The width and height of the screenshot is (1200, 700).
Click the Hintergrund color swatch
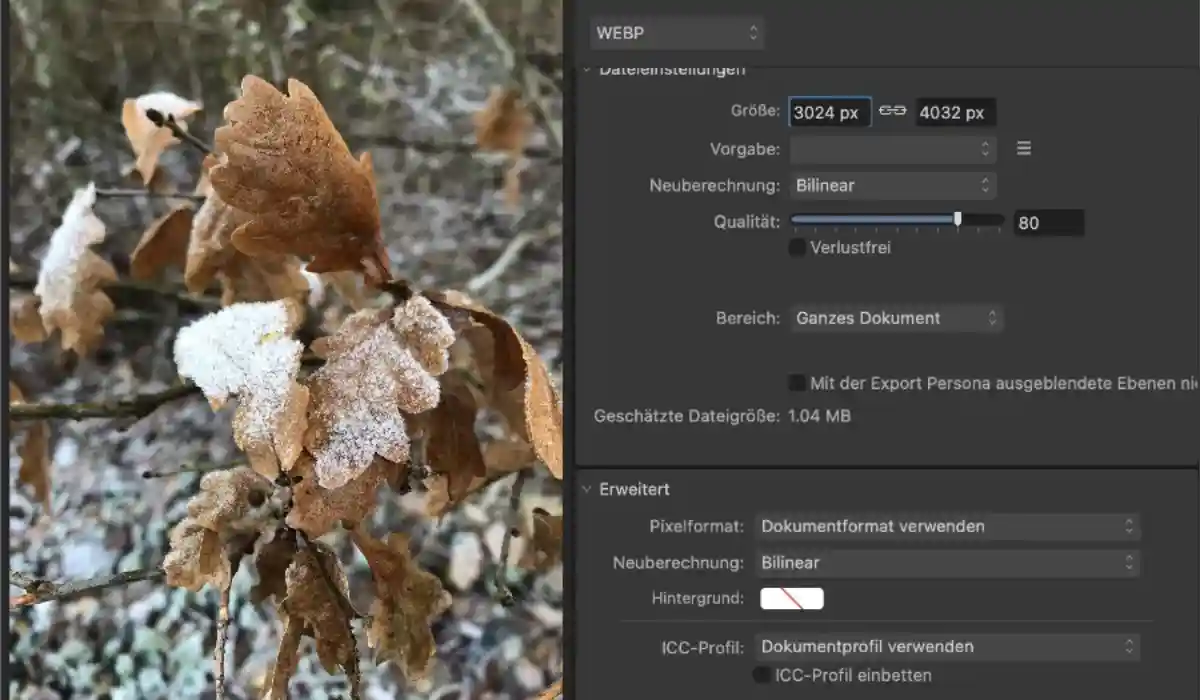click(x=792, y=599)
